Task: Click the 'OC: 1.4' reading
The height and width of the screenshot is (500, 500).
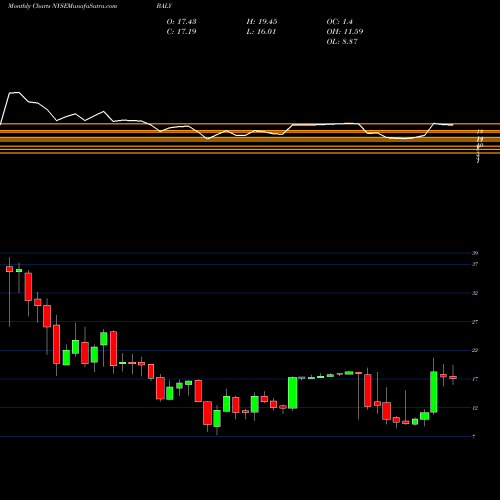Action: click(x=339, y=21)
